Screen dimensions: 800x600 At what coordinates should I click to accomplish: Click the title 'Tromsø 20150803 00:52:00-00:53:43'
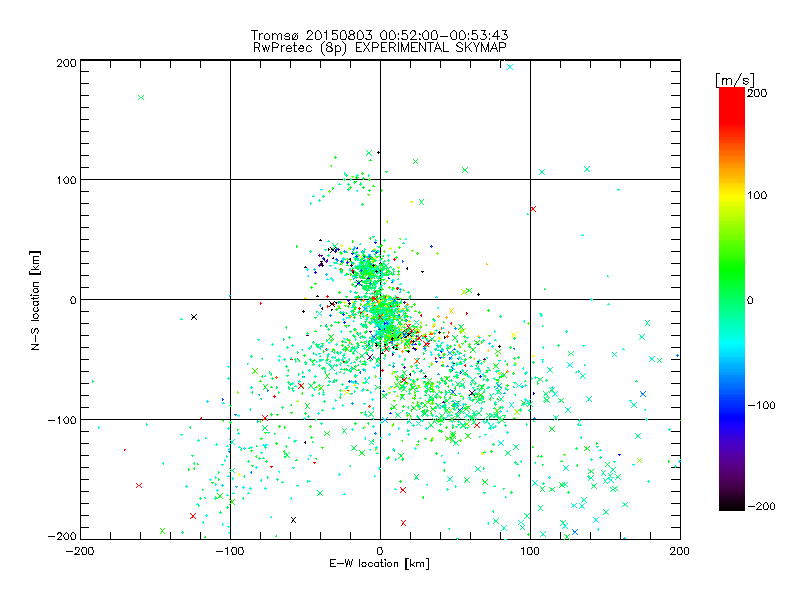[x=379, y=35]
